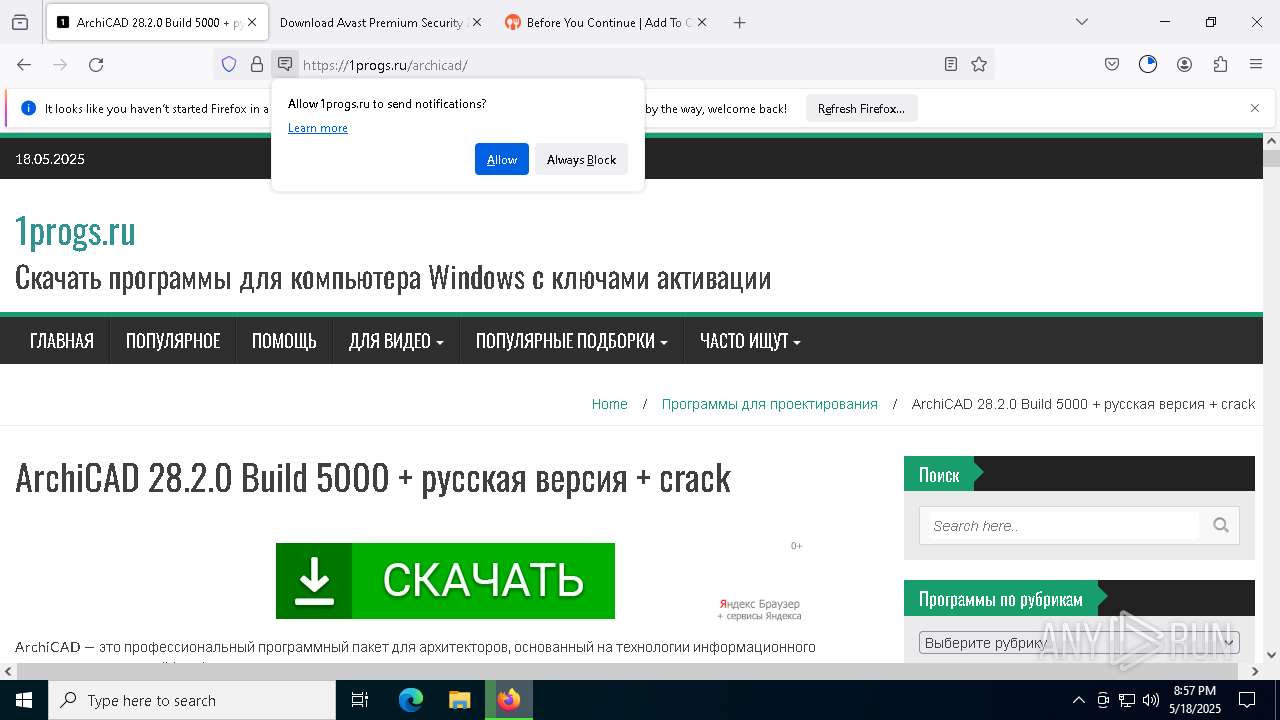The height and width of the screenshot is (720, 1280).
Task: Expand ПОПУЛЯРНЫЕ ПОДБОРКИ dropdown menu
Action: click(x=571, y=341)
